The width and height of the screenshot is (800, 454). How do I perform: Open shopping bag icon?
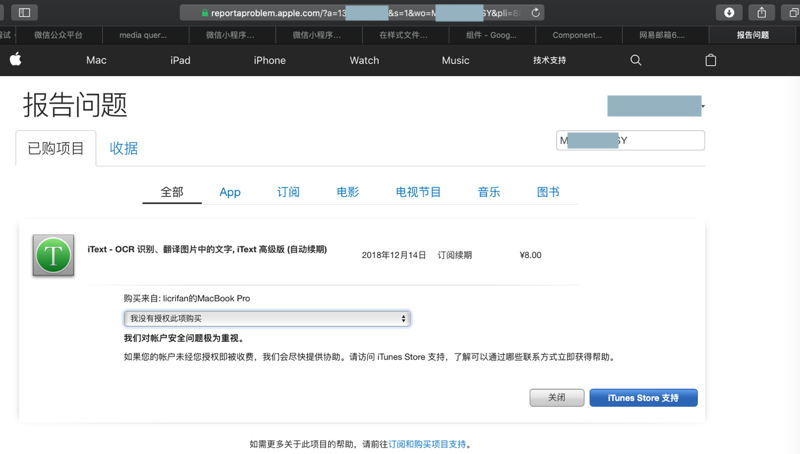click(710, 60)
